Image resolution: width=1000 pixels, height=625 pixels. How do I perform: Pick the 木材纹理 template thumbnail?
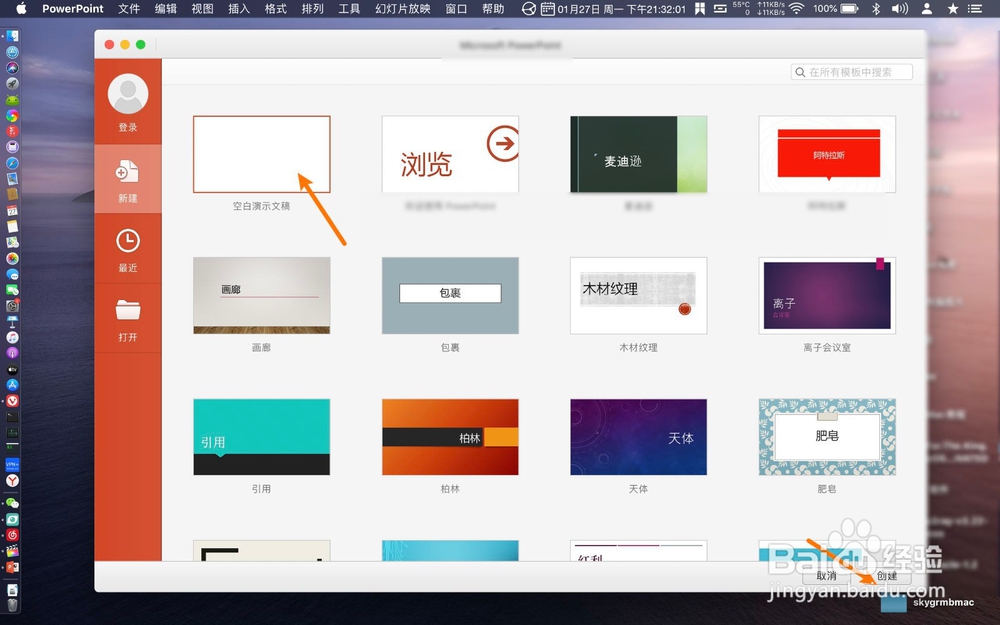[638, 295]
